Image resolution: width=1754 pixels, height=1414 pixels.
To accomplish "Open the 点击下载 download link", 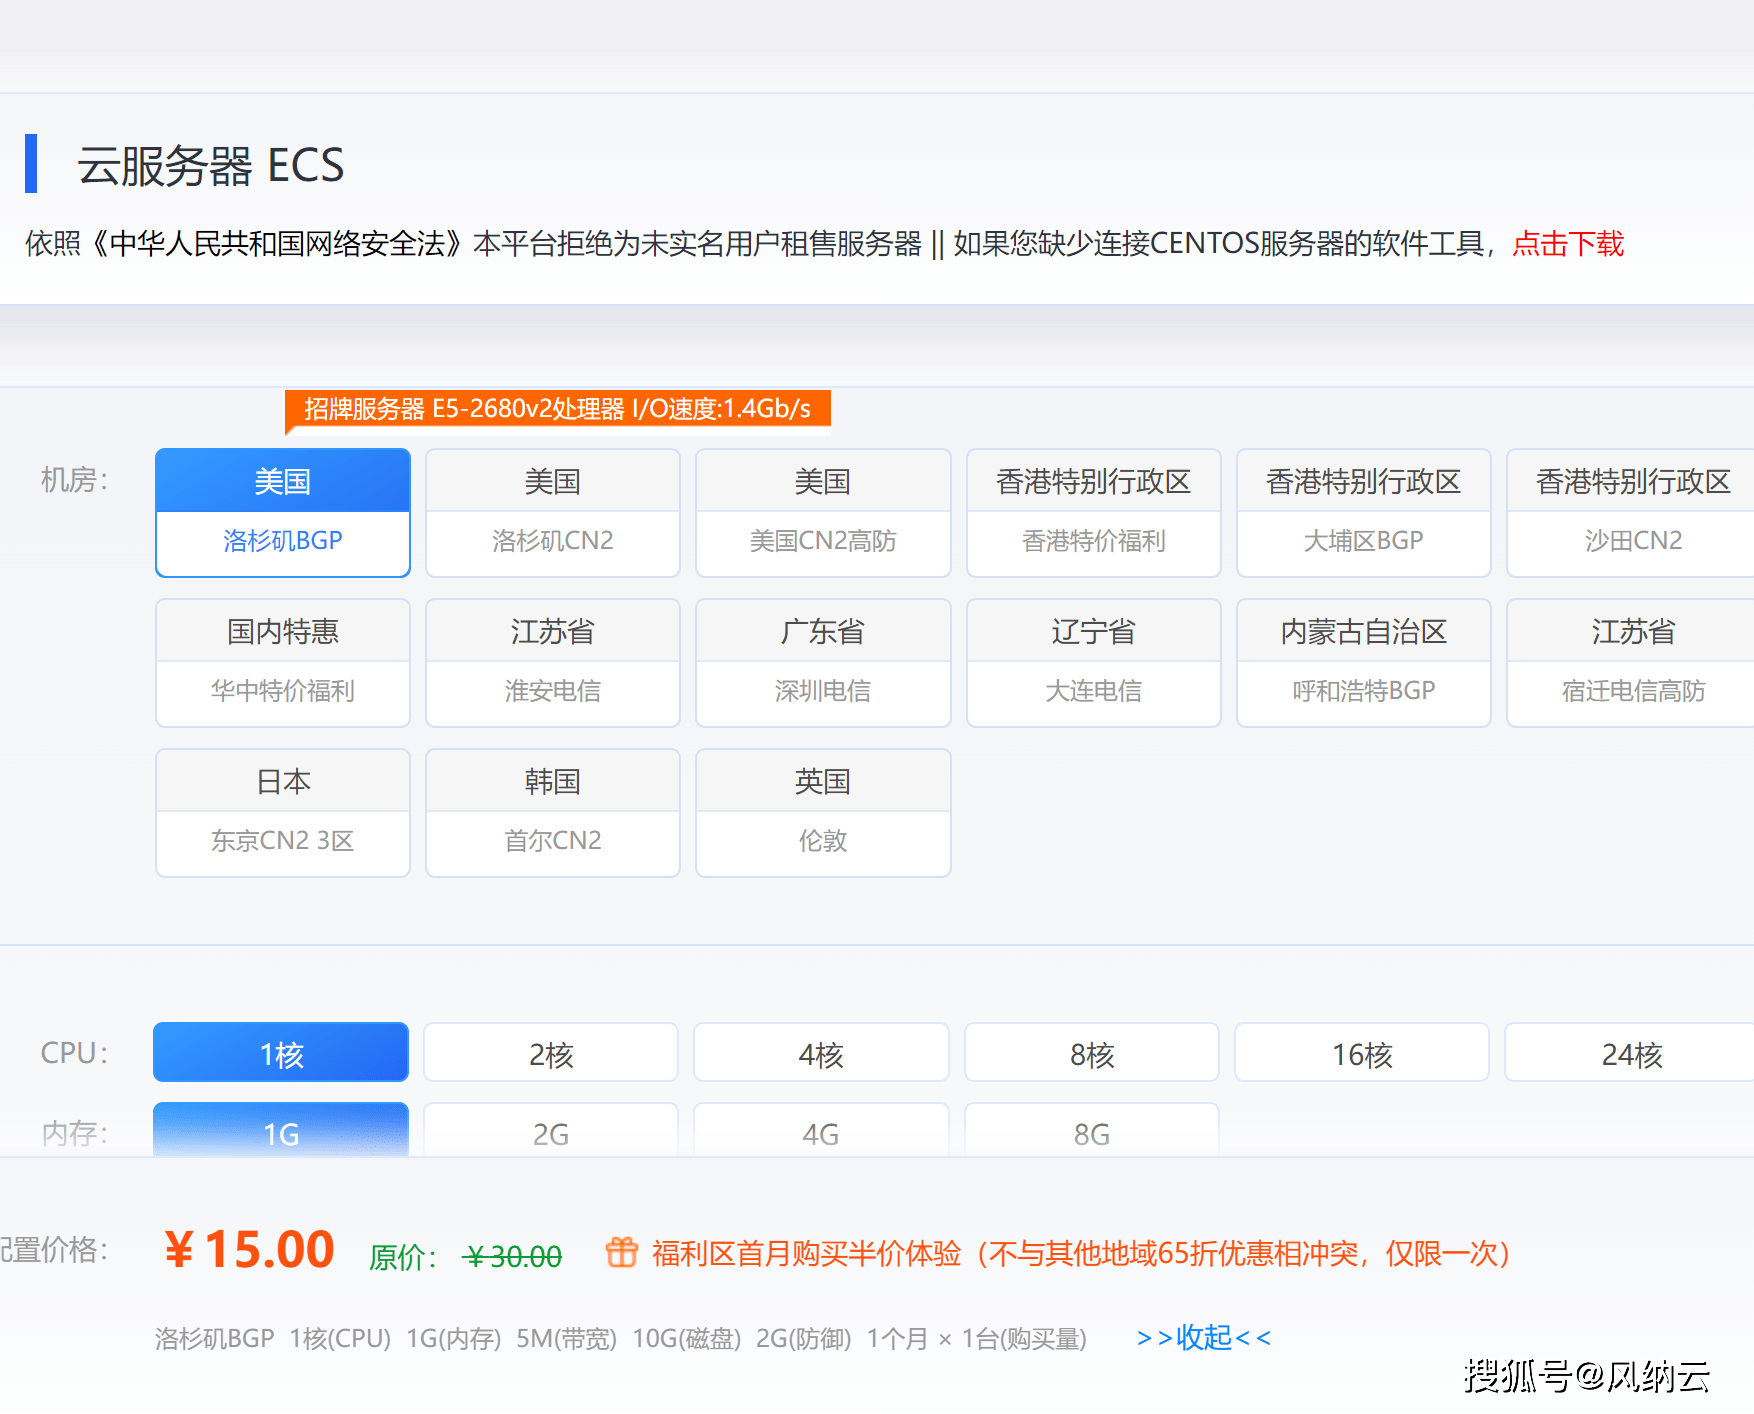I will tap(1568, 243).
